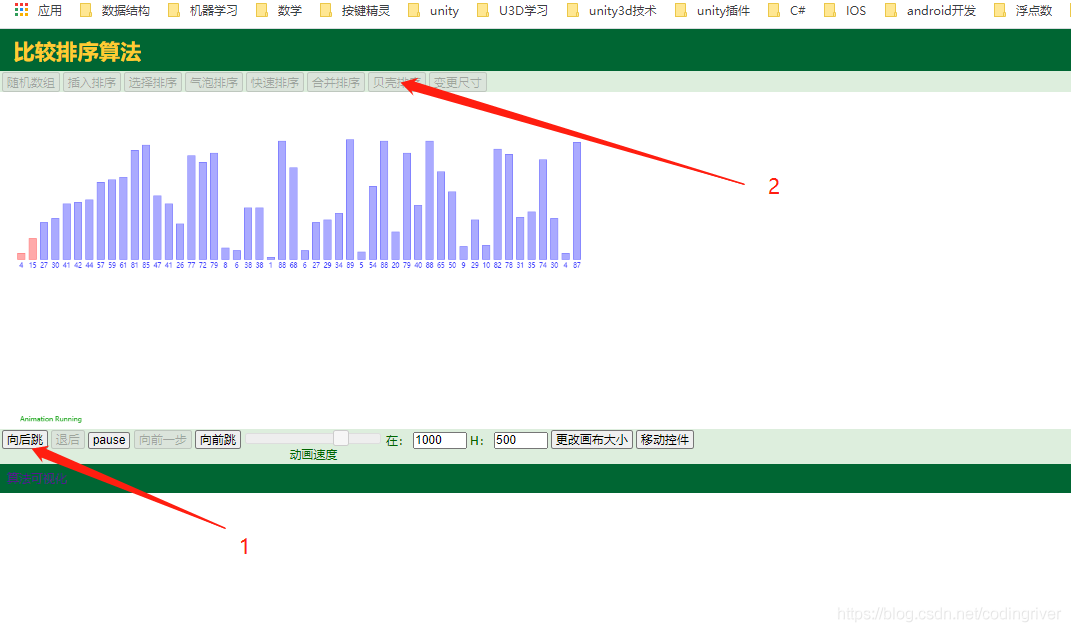Open the unity插件 bookmark folder

pos(712,10)
